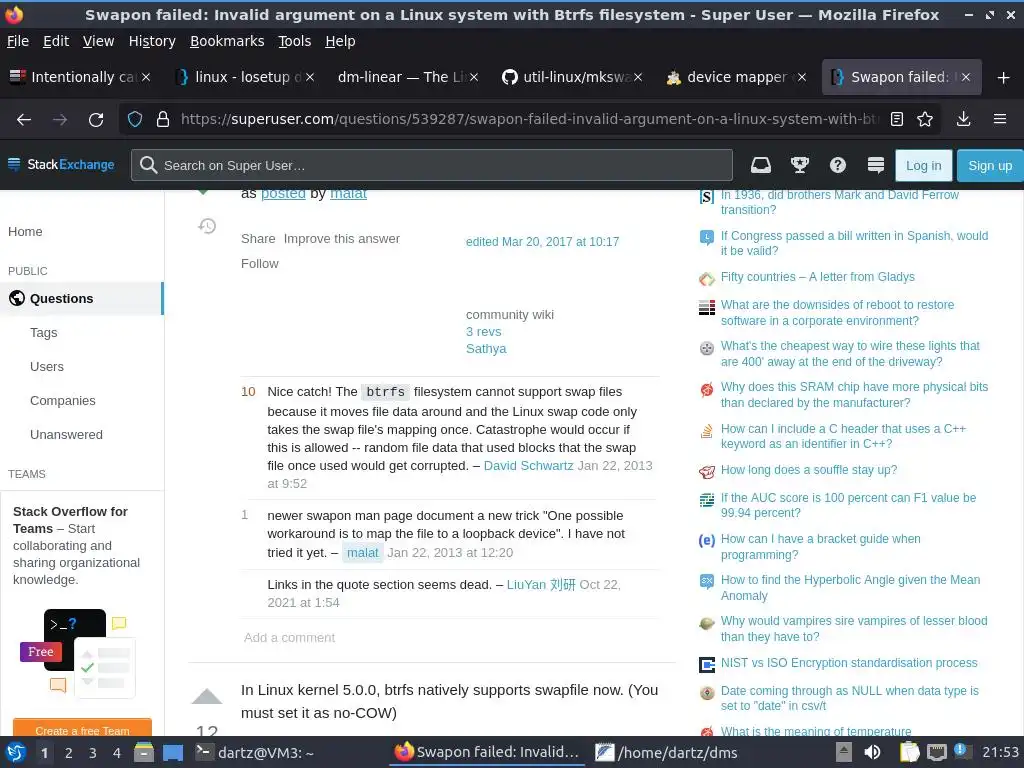
Task: Open StackExchange logo menu
Action: tap(61, 165)
